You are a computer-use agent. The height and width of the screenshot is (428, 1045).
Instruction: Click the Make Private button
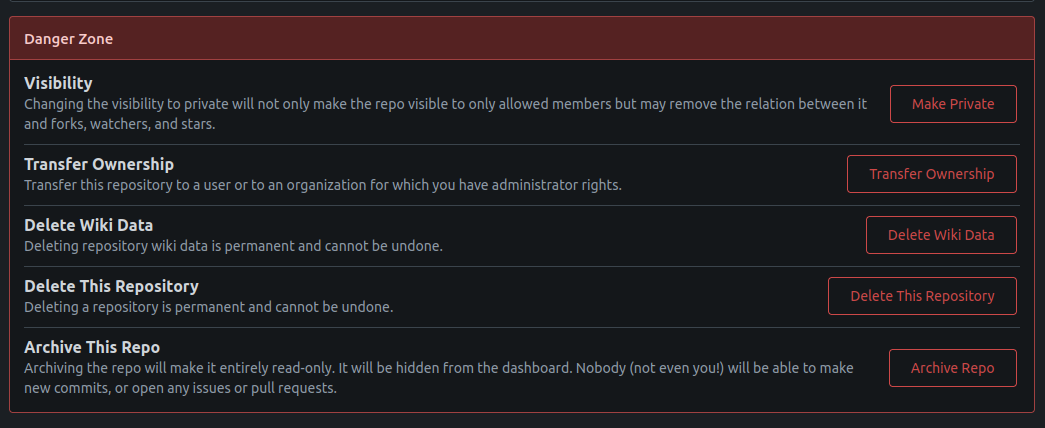[953, 104]
